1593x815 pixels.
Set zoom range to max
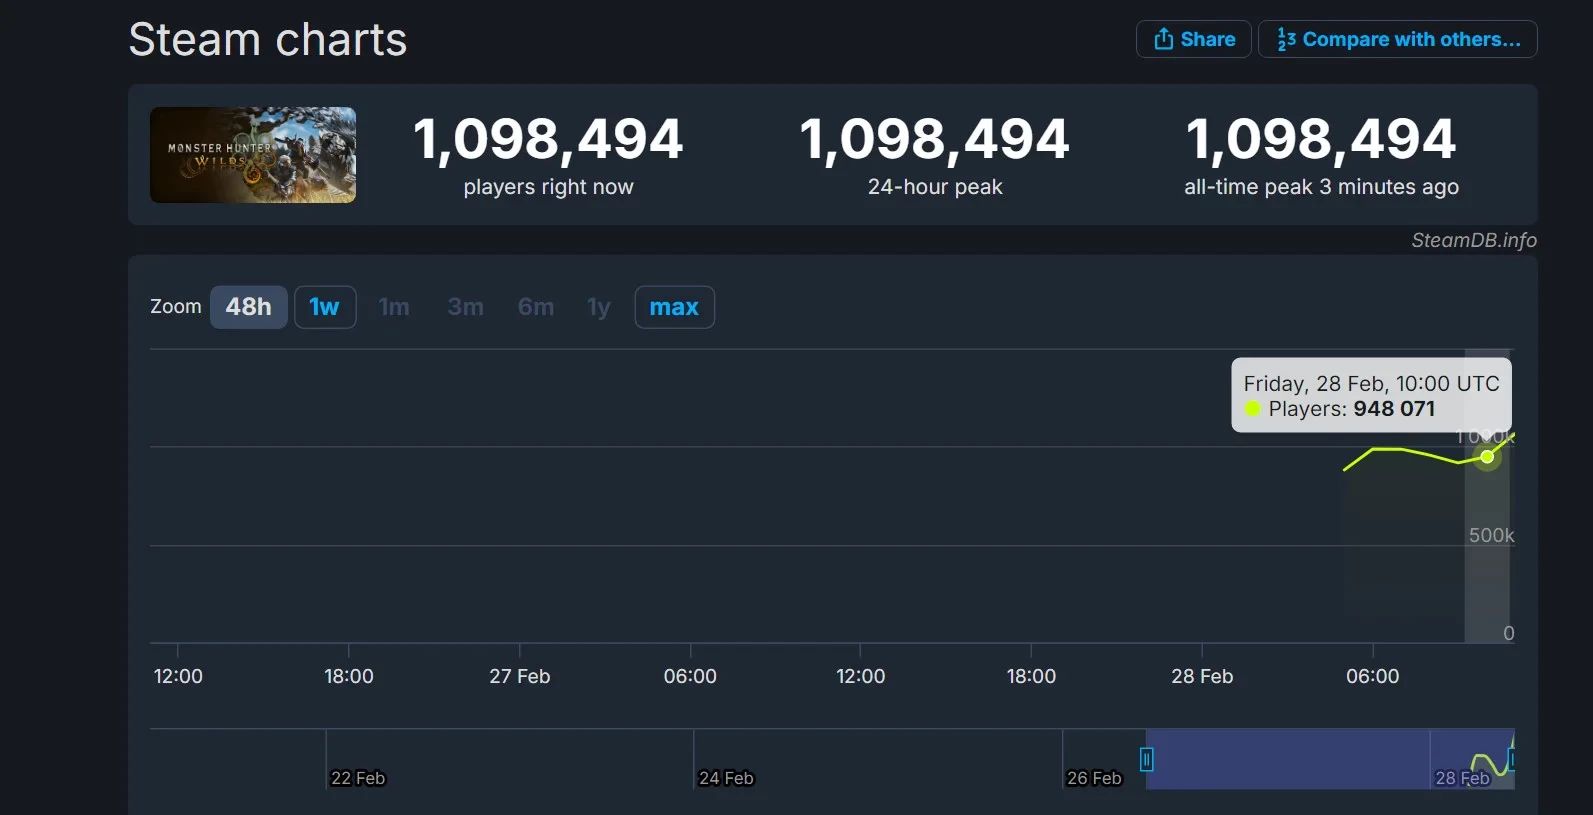click(674, 307)
